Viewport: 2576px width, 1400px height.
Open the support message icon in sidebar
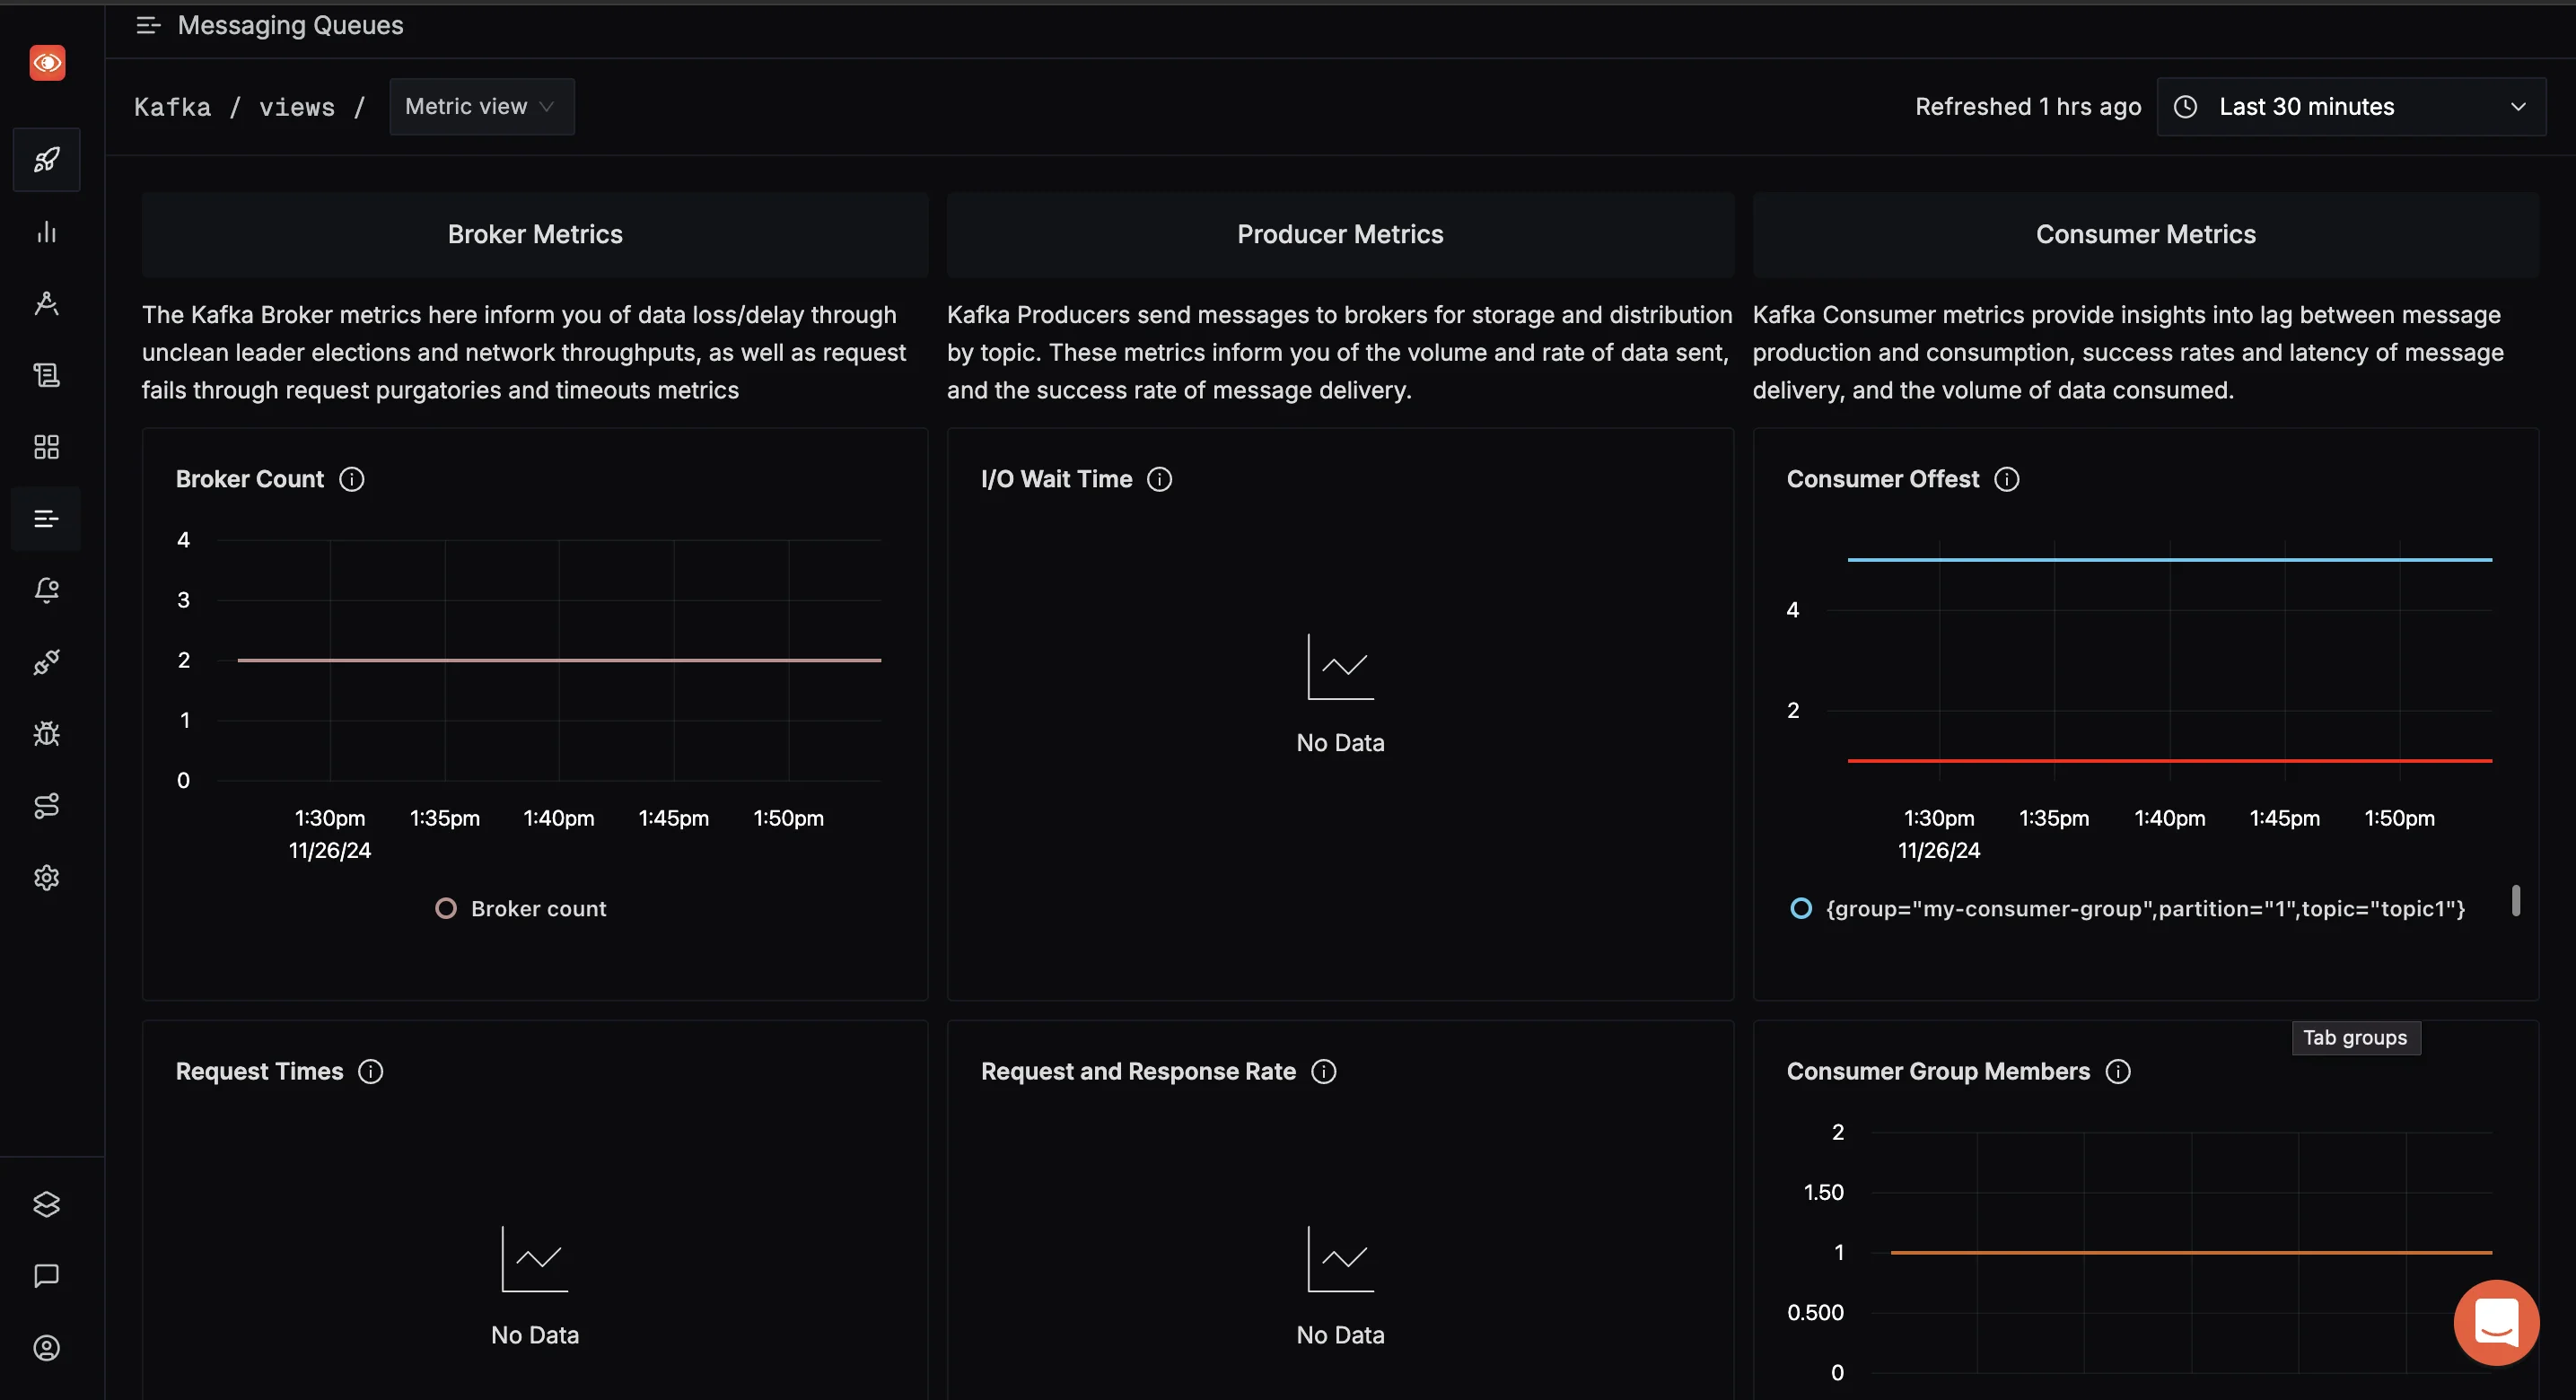[47, 1276]
